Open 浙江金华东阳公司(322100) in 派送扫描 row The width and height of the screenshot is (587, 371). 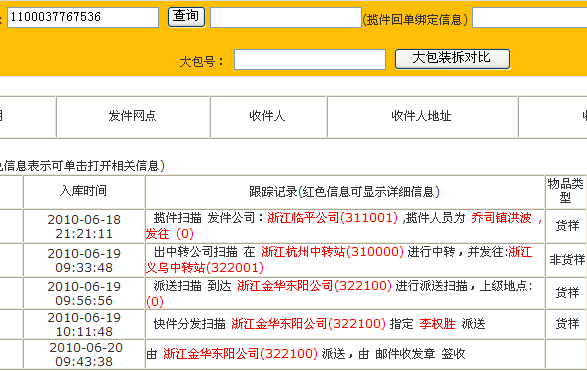(314, 286)
